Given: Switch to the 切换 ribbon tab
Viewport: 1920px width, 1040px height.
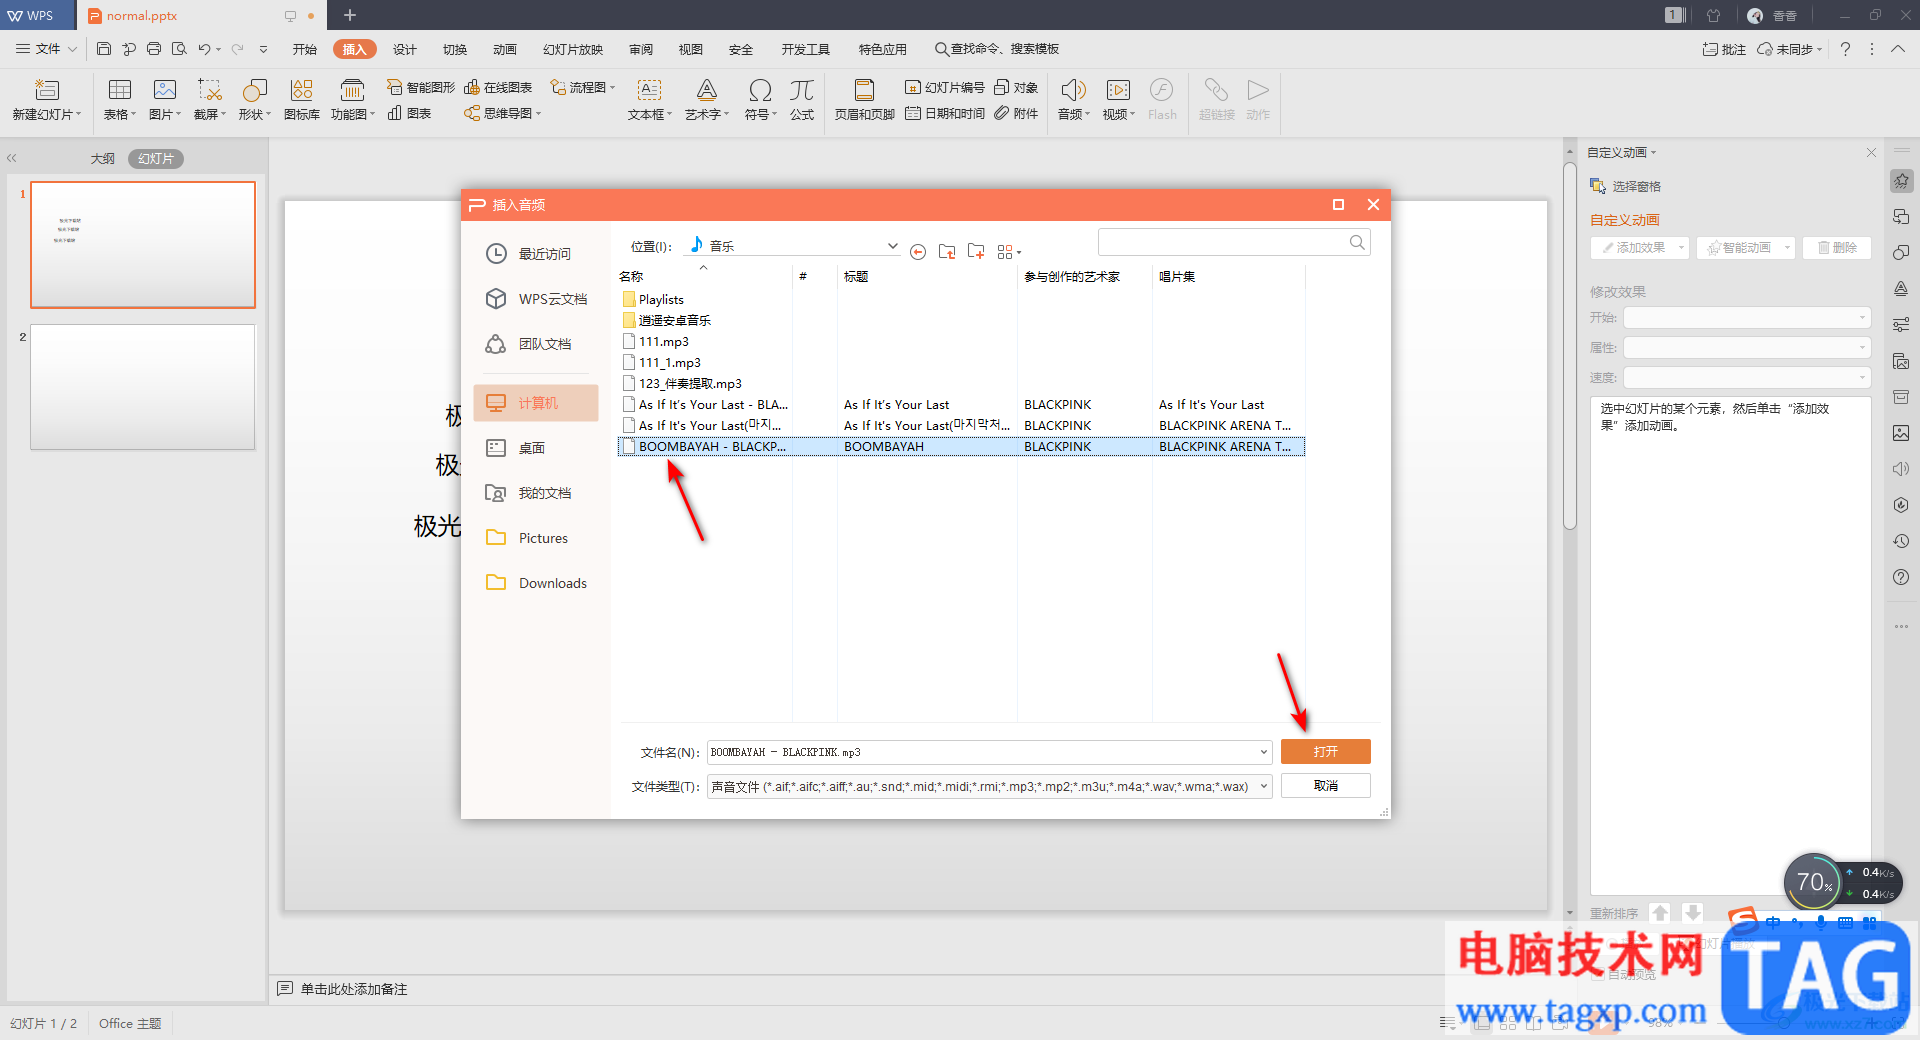Looking at the screenshot, I should [x=455, y=49].
